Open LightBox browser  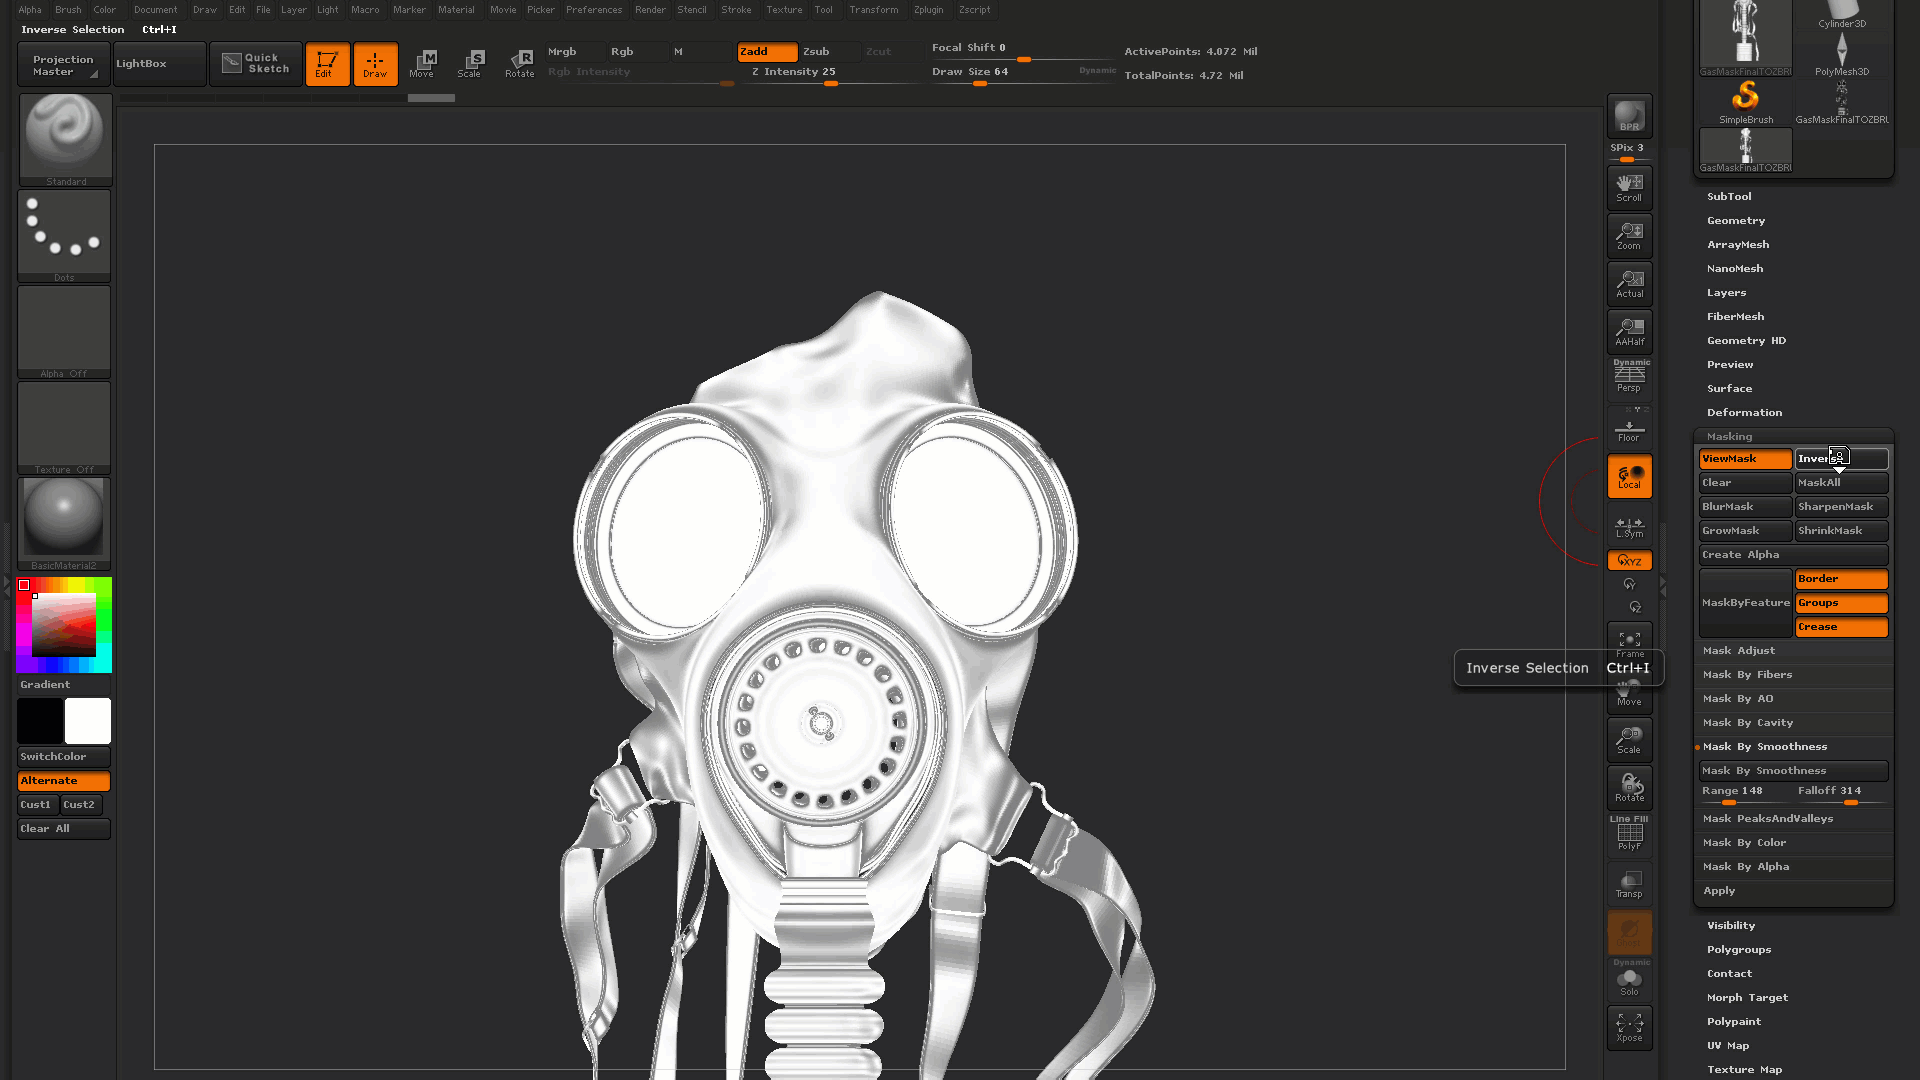click(x=159, y=64)
